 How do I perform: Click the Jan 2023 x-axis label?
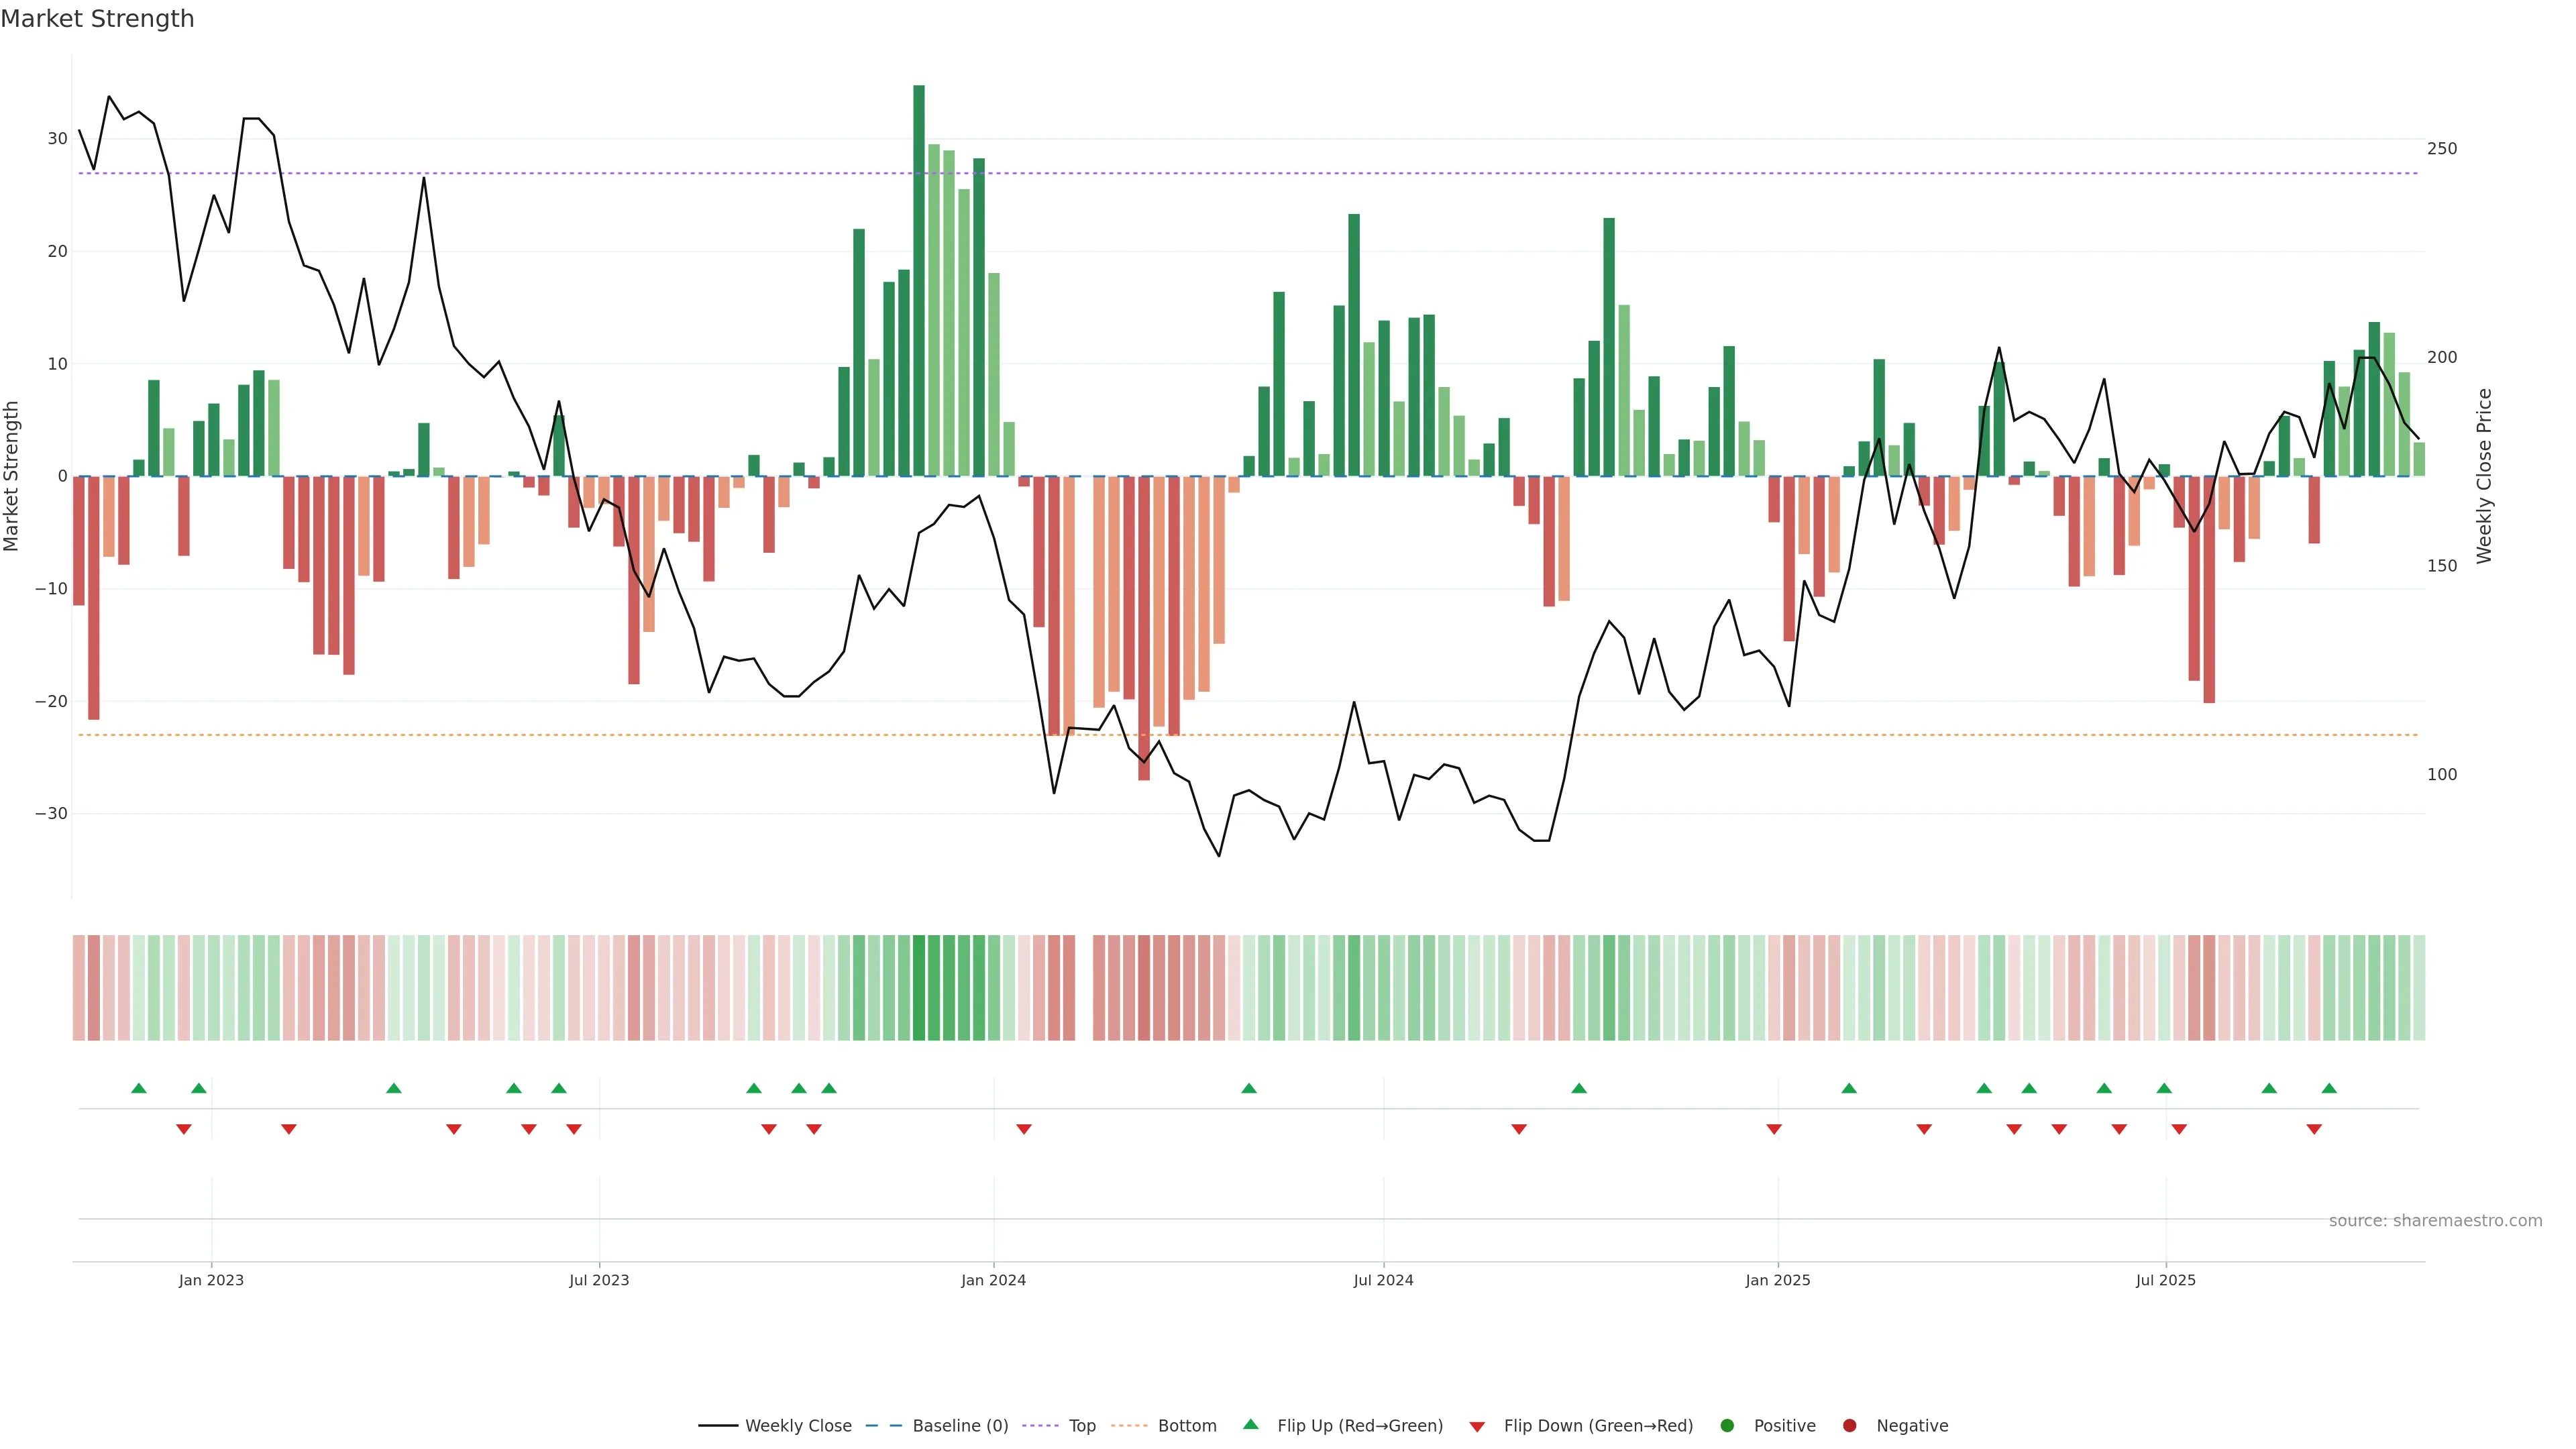click(211, 1280)
